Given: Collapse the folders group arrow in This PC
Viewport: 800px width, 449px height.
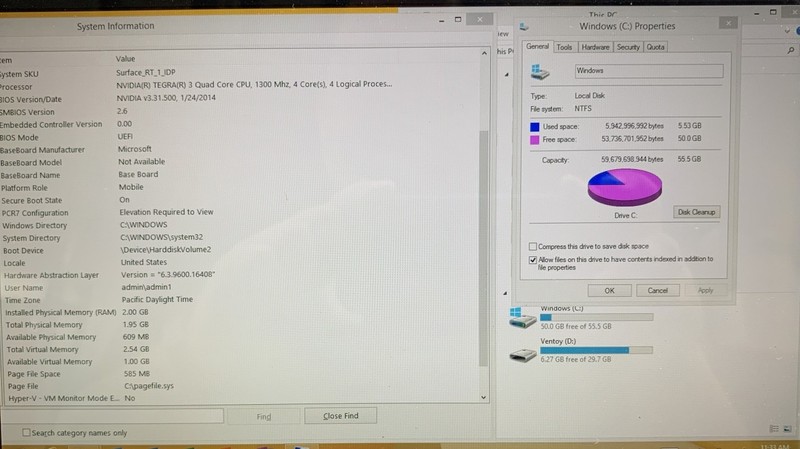Looking at the screenshot, I should pos(506,74).
